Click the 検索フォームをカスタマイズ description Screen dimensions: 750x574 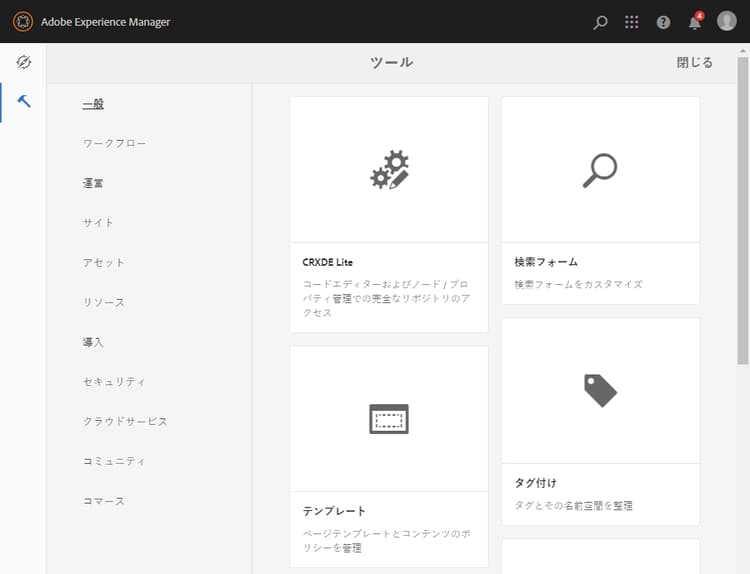pos(578,284)
